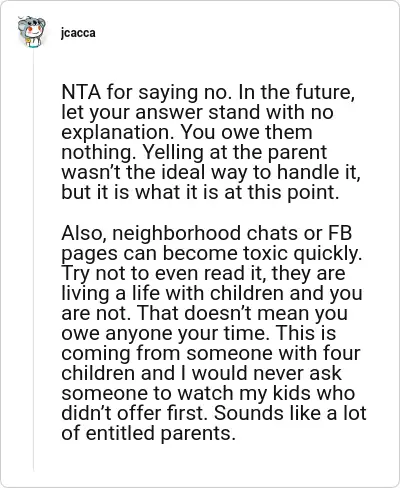This screenshot has height=488, width=400.
Task: Click the text 'Yelling at the parent'
Action: (235, 152)
